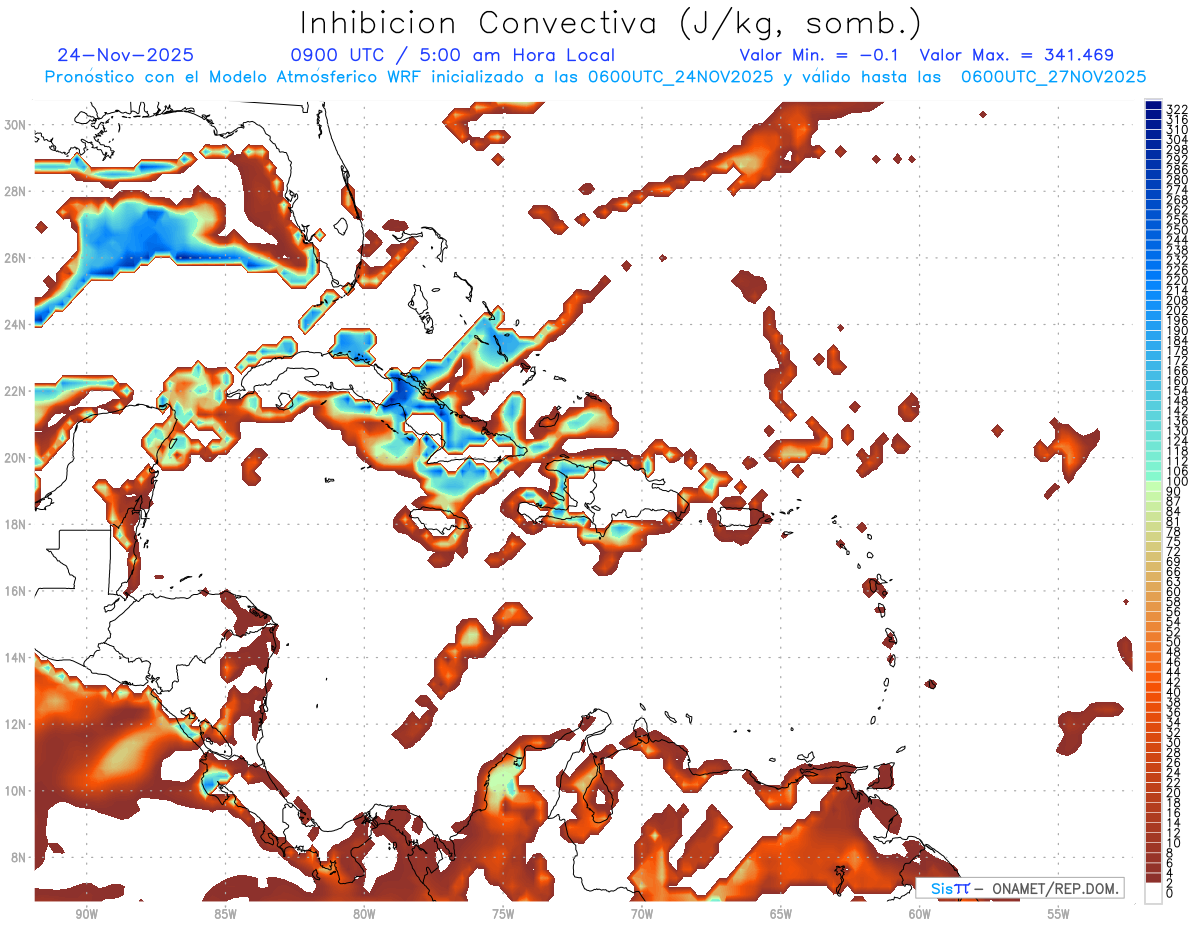Click the "10N" latitude label
This screenshot has height=927, width=1200.
16,791
